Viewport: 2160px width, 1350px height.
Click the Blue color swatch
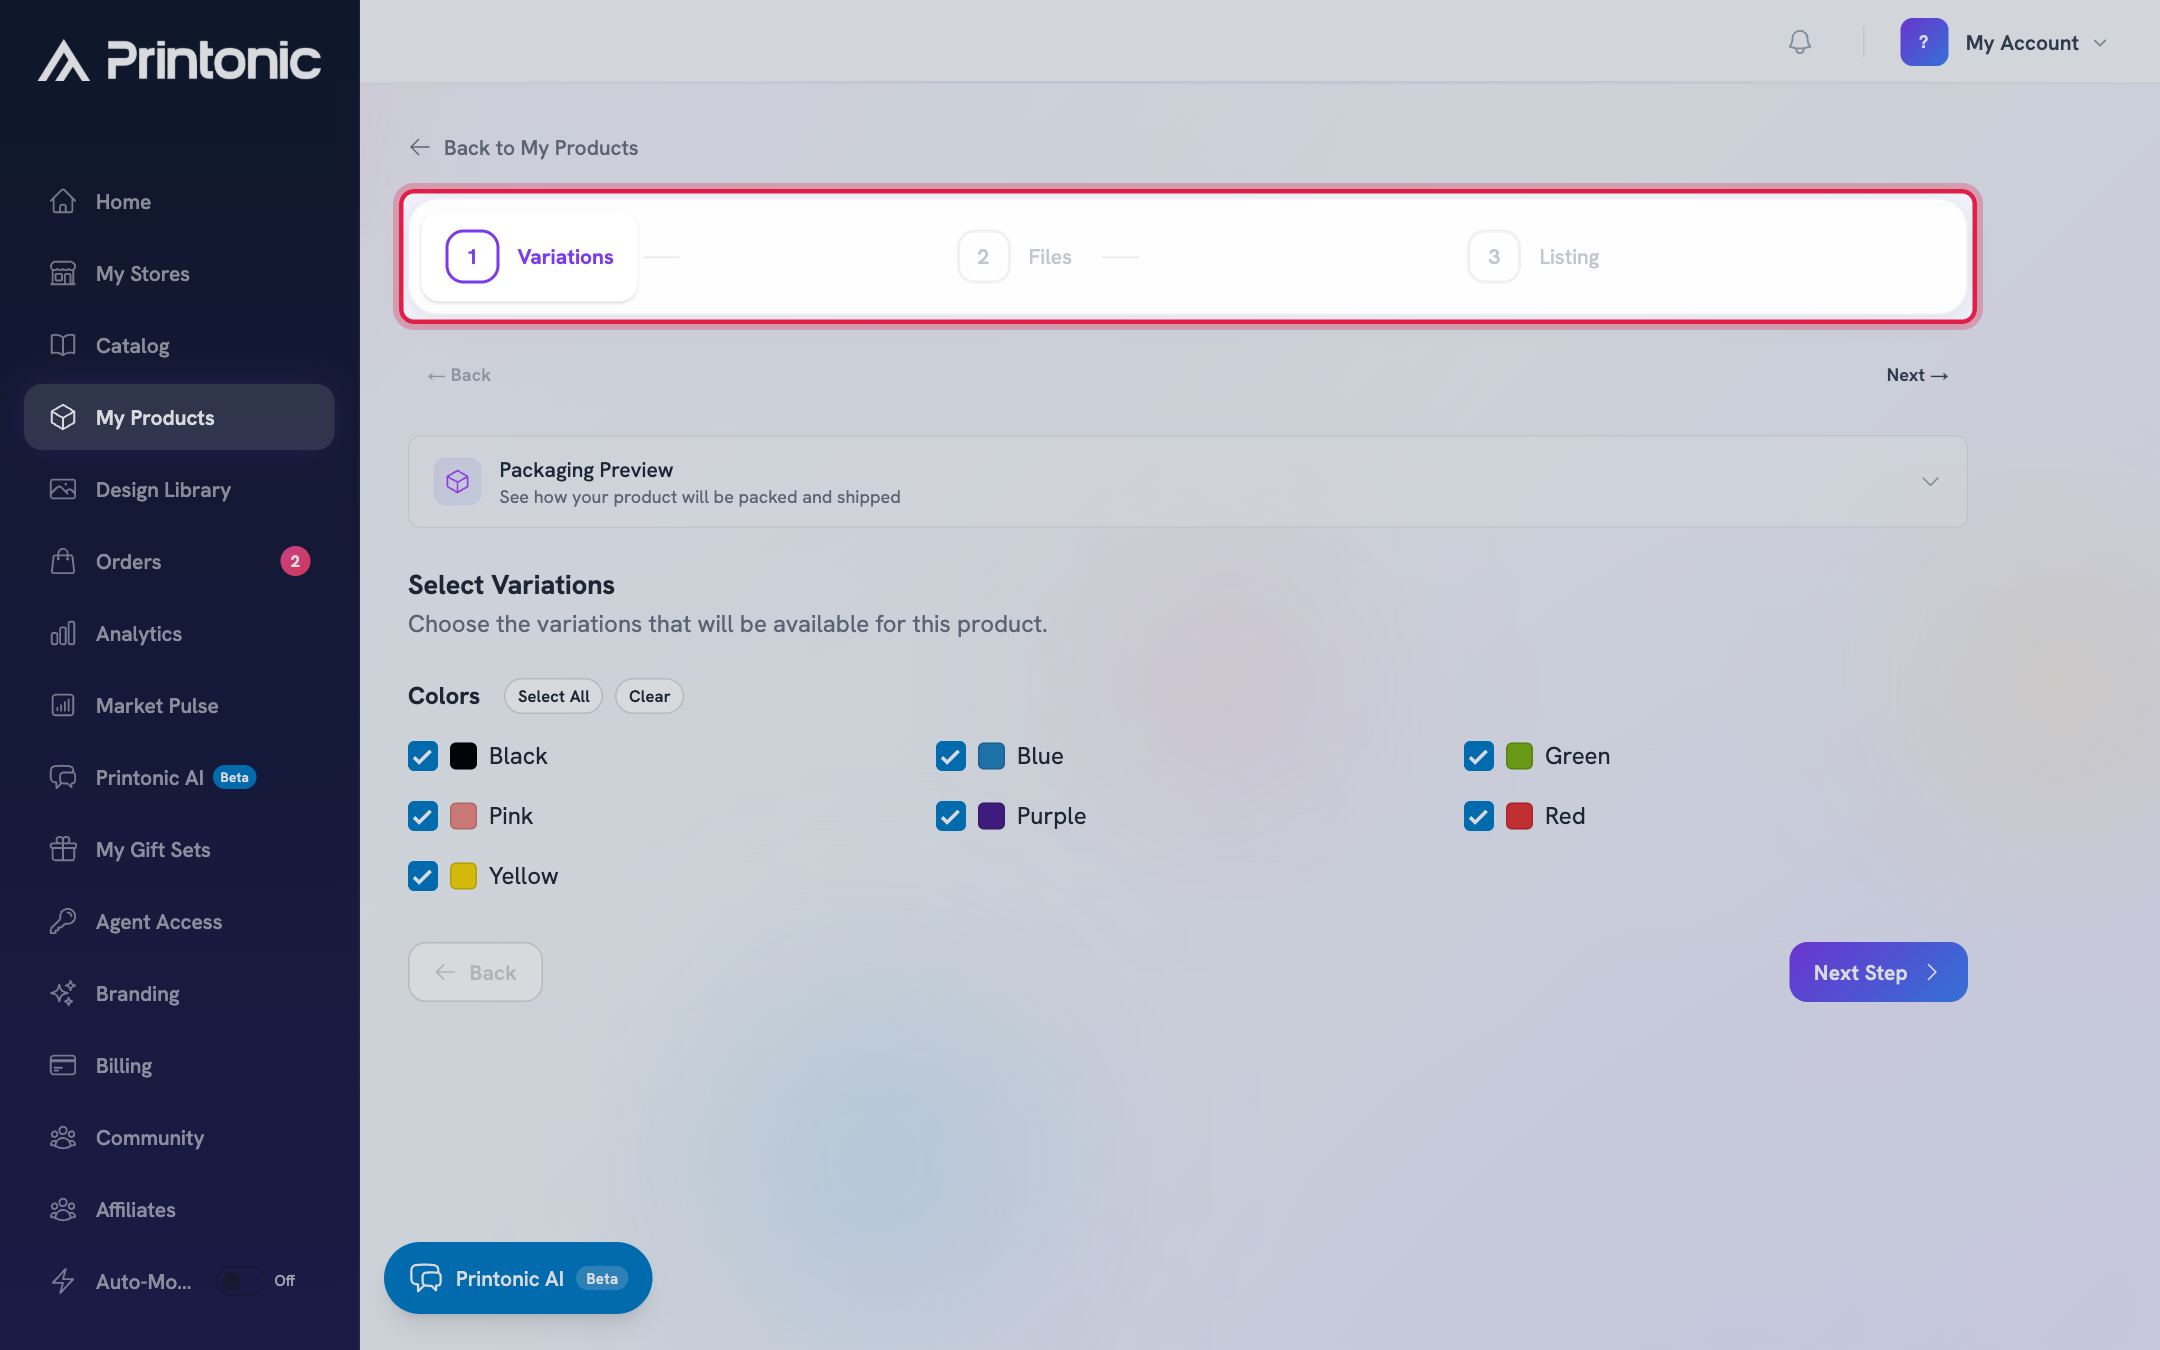[991, 756]
